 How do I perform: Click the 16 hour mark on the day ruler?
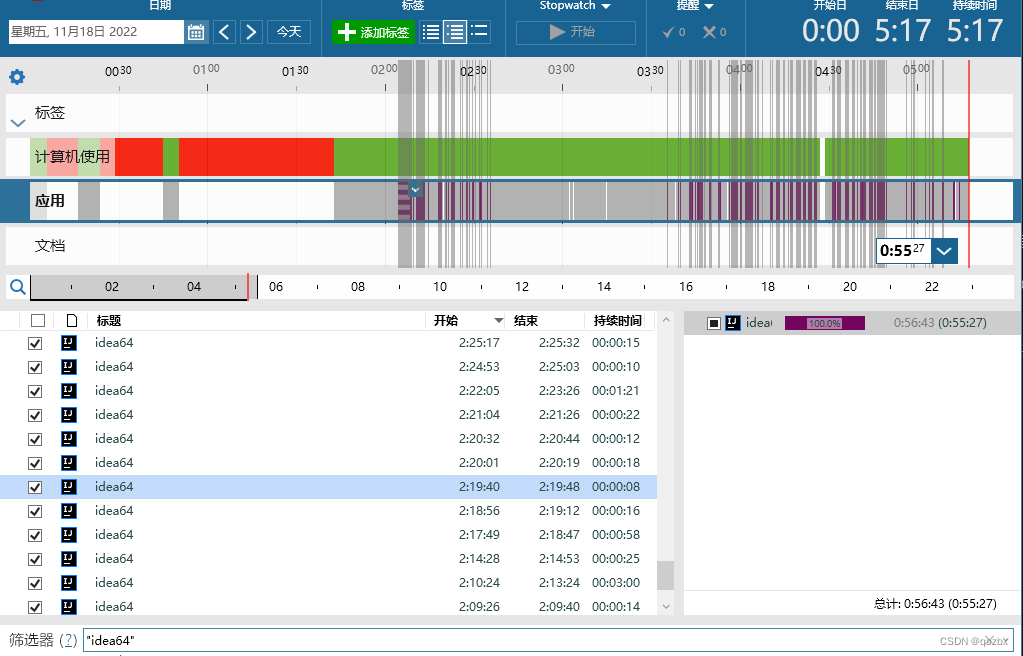[x=686, y=287]
